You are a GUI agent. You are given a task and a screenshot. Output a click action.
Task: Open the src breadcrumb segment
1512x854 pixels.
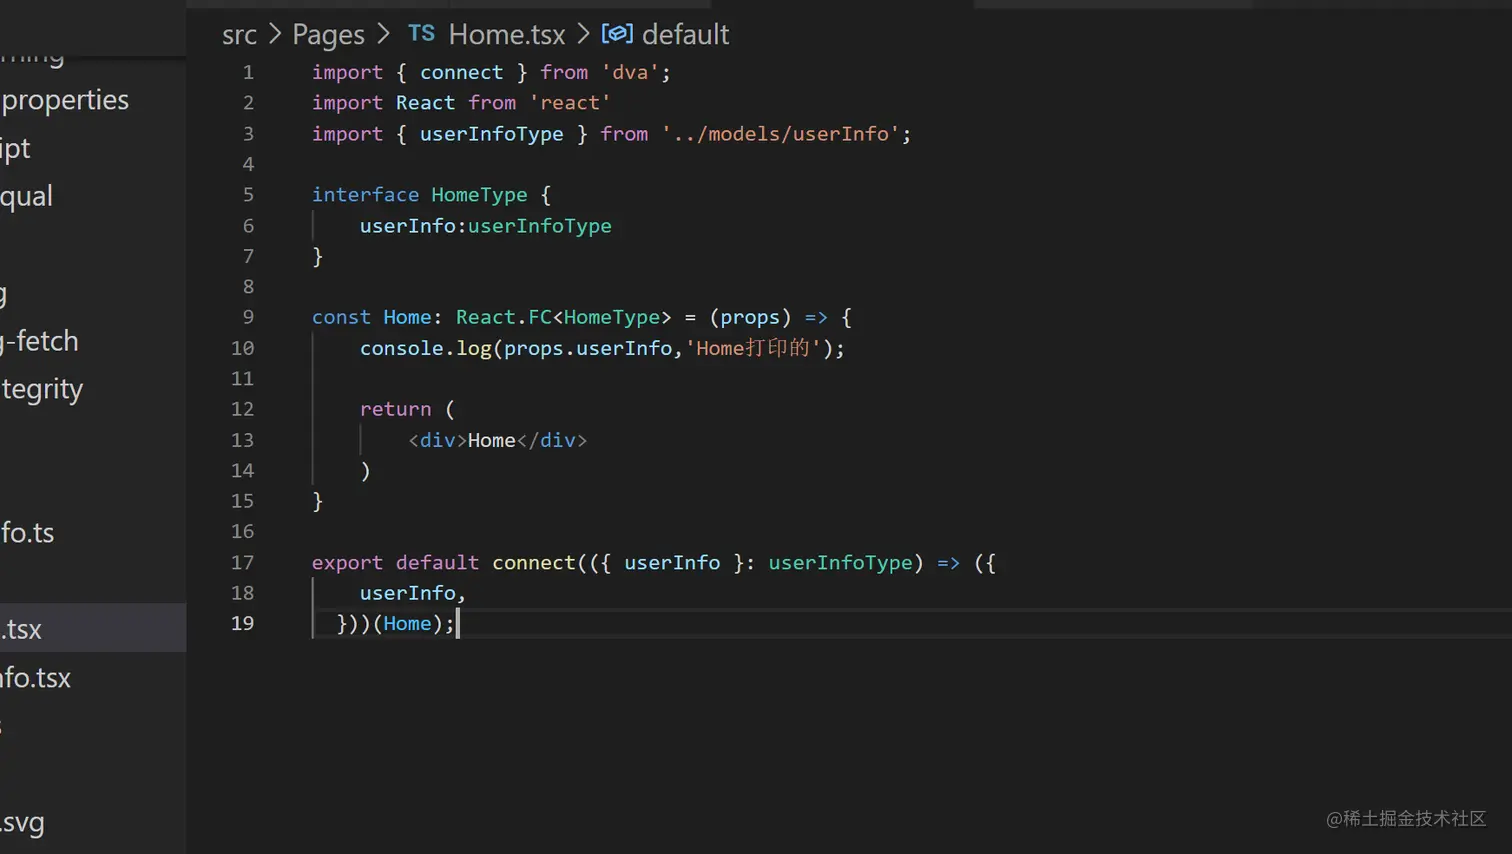click(x=239, y=35)
